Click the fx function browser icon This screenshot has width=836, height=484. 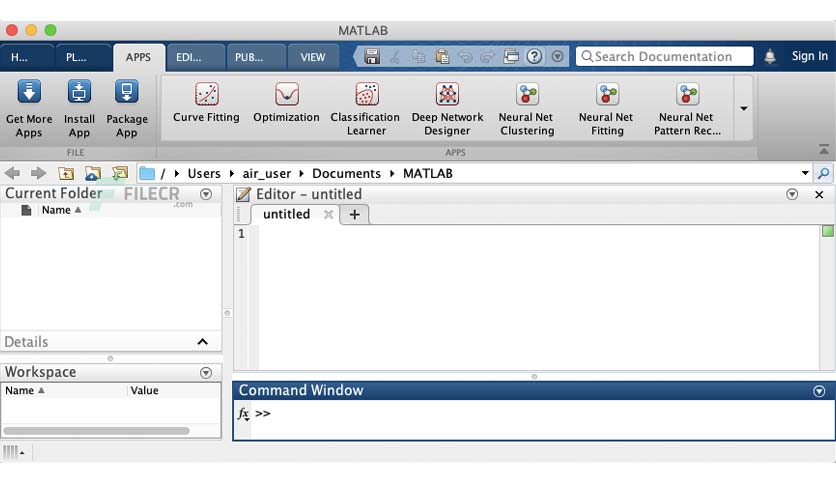tap(243, 414)
